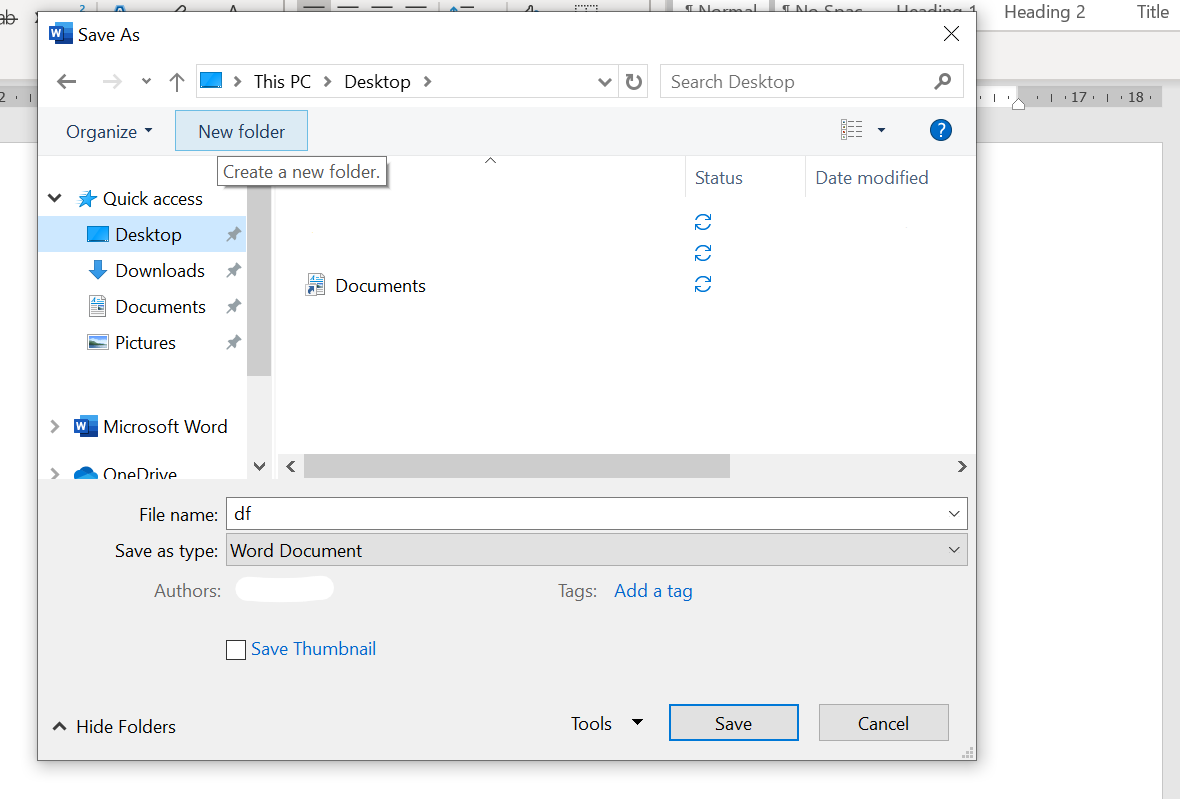Click Hide Folders
The image size is (1180, 799).
point(114,726)
